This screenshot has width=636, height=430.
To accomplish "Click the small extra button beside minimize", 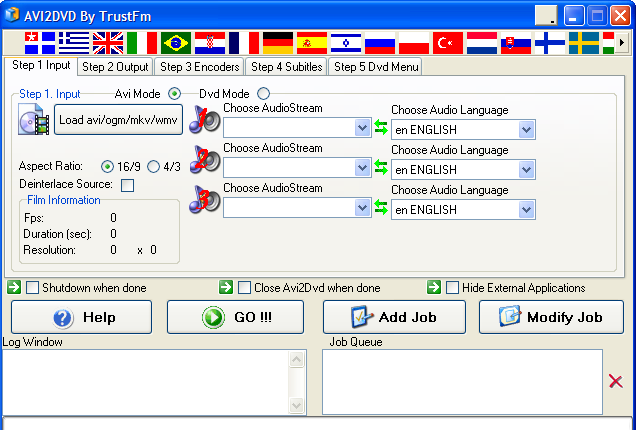I will 546,16.
